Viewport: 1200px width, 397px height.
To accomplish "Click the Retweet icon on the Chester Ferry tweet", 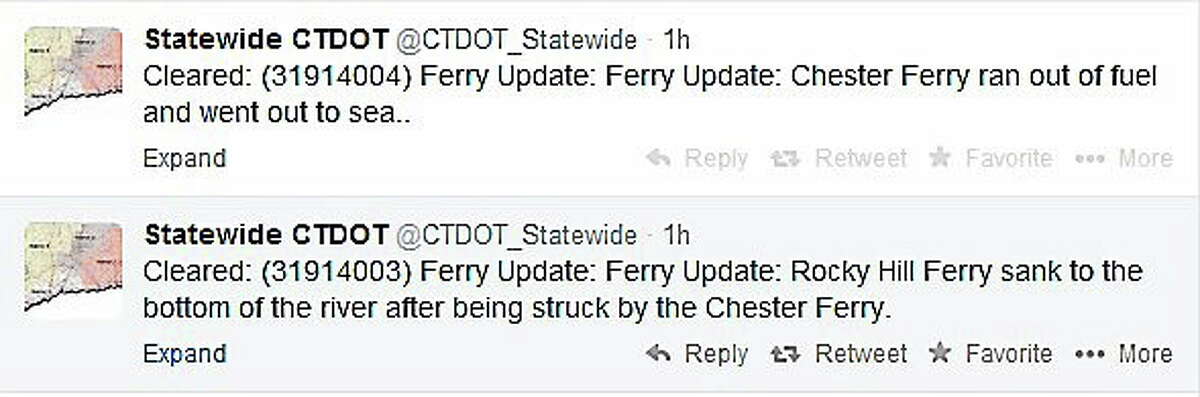I will [x=786, y=159].
